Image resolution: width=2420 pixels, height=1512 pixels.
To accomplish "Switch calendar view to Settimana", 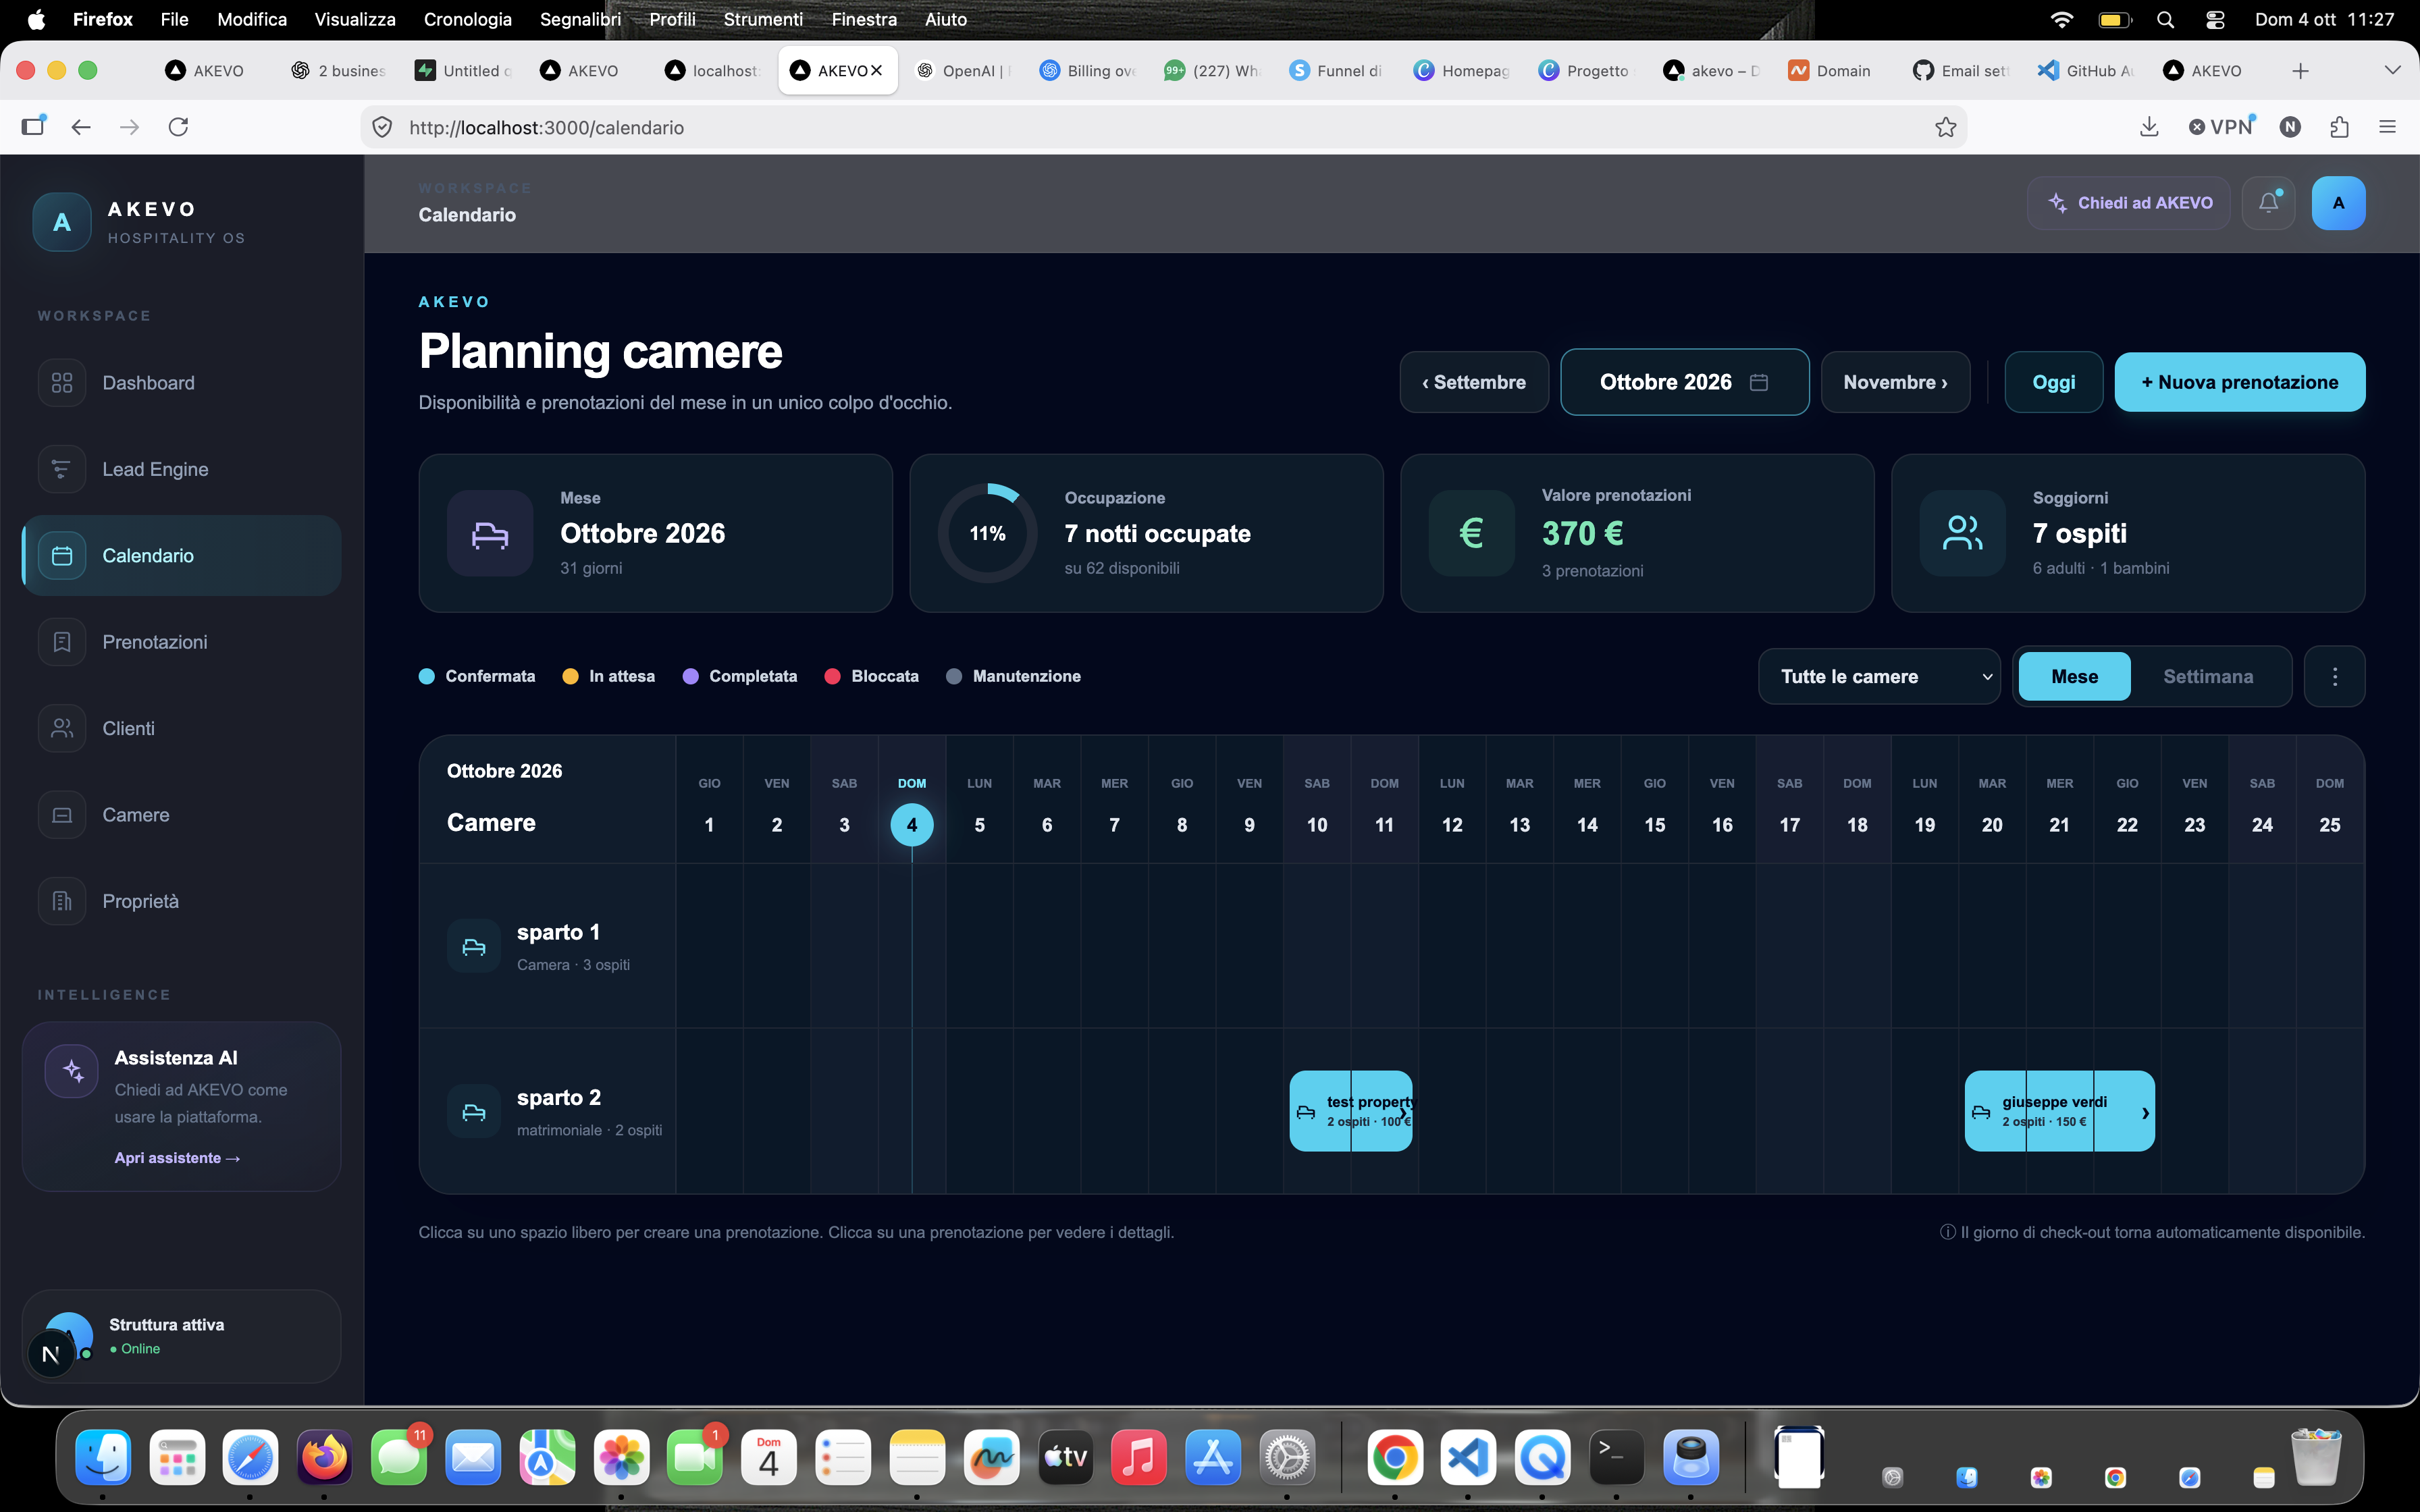I will (x=2208, y=677).
